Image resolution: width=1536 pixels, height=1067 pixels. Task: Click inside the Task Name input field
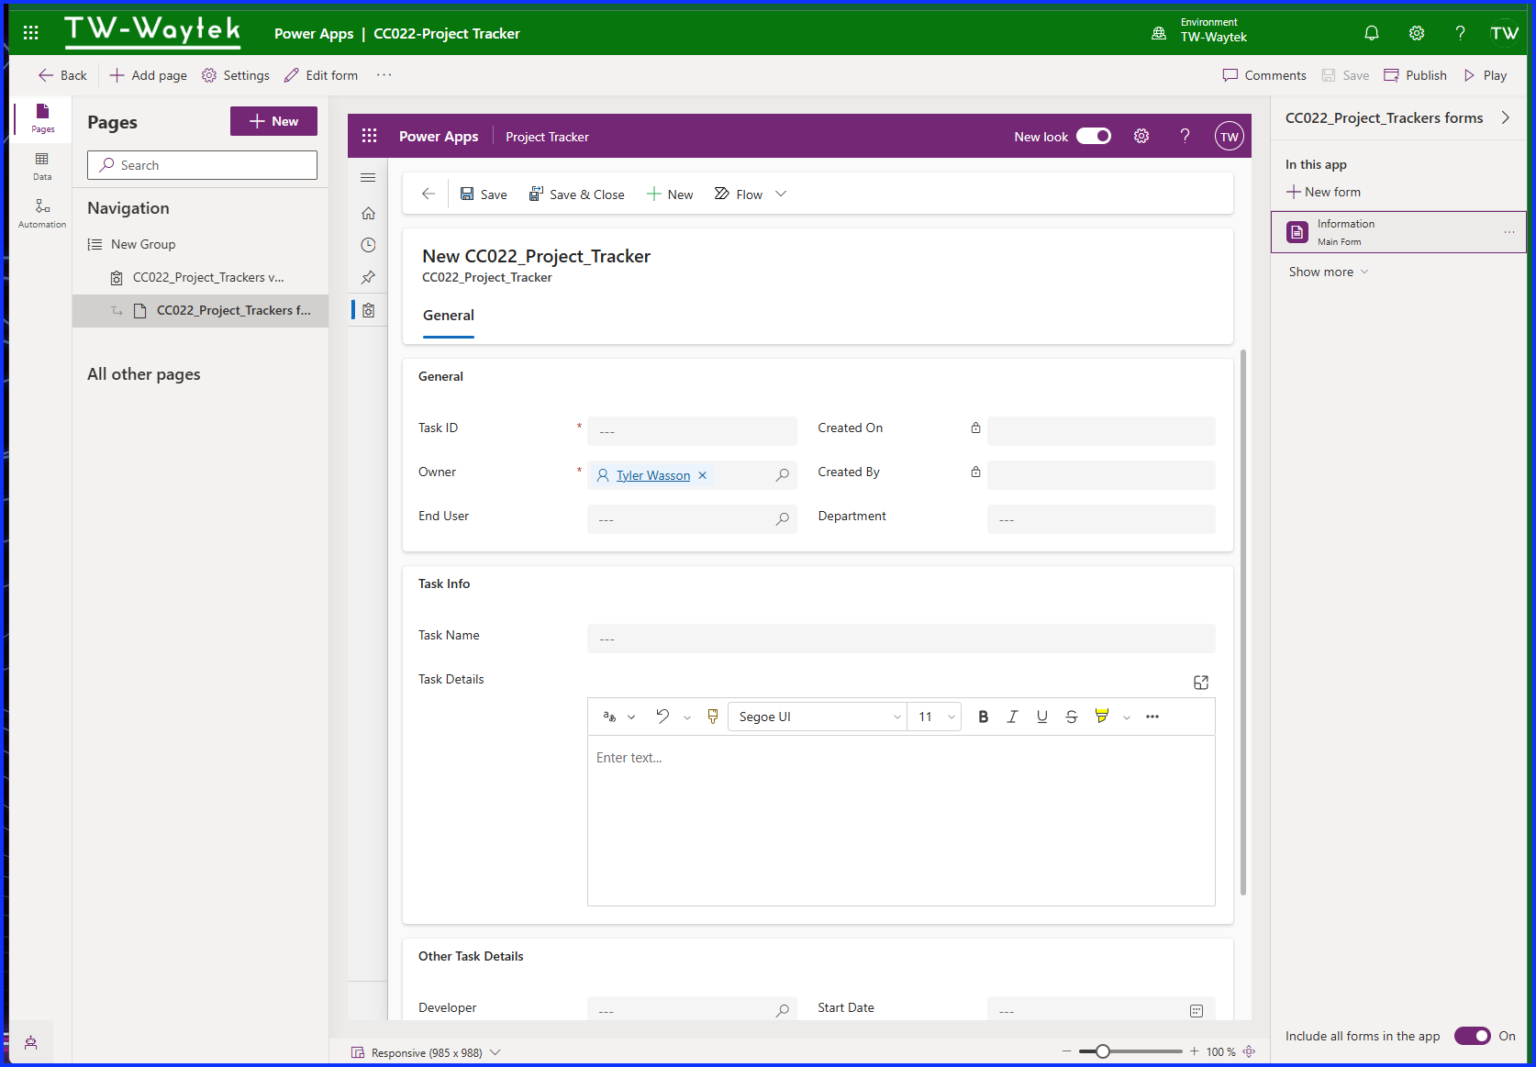pos(899,638)
